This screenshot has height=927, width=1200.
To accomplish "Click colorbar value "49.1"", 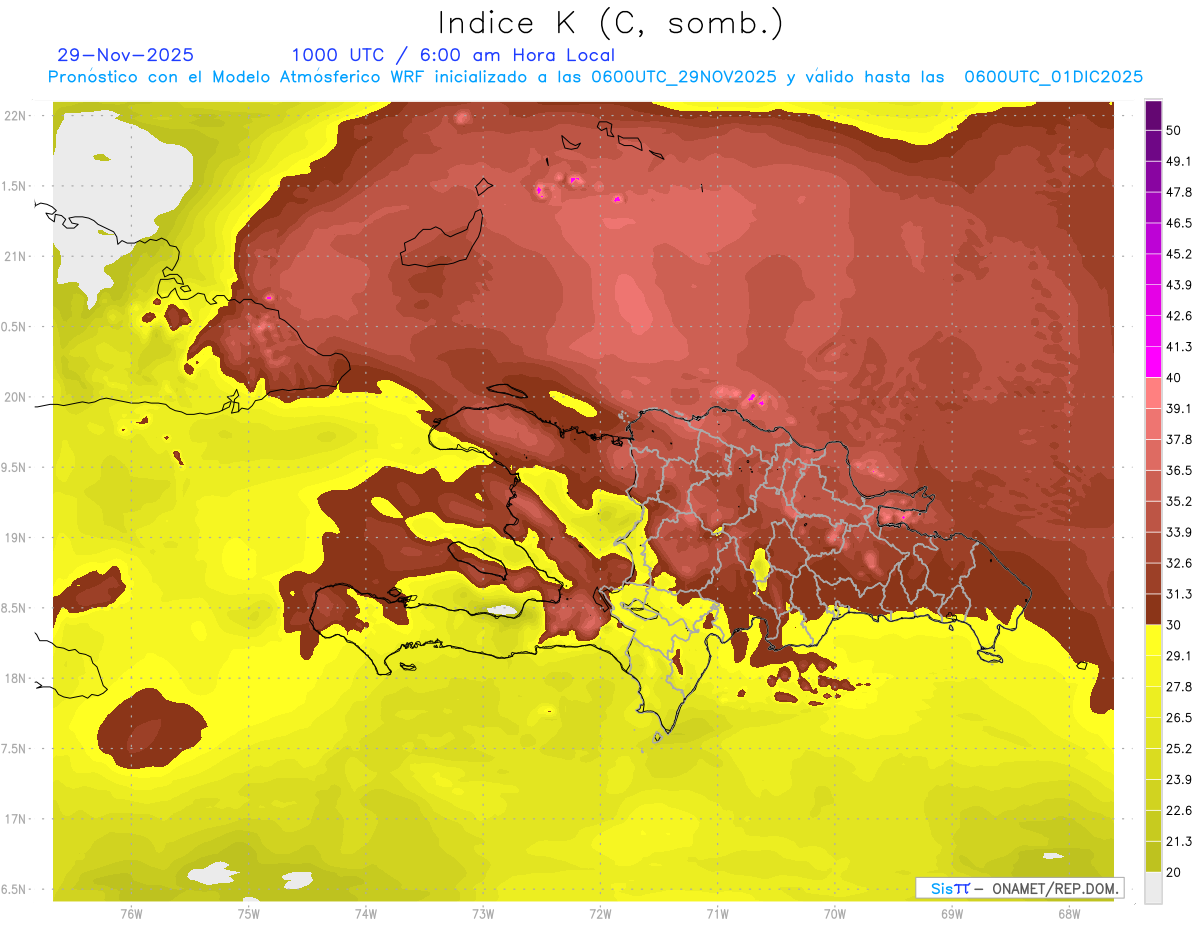I will pos(1179,161).
